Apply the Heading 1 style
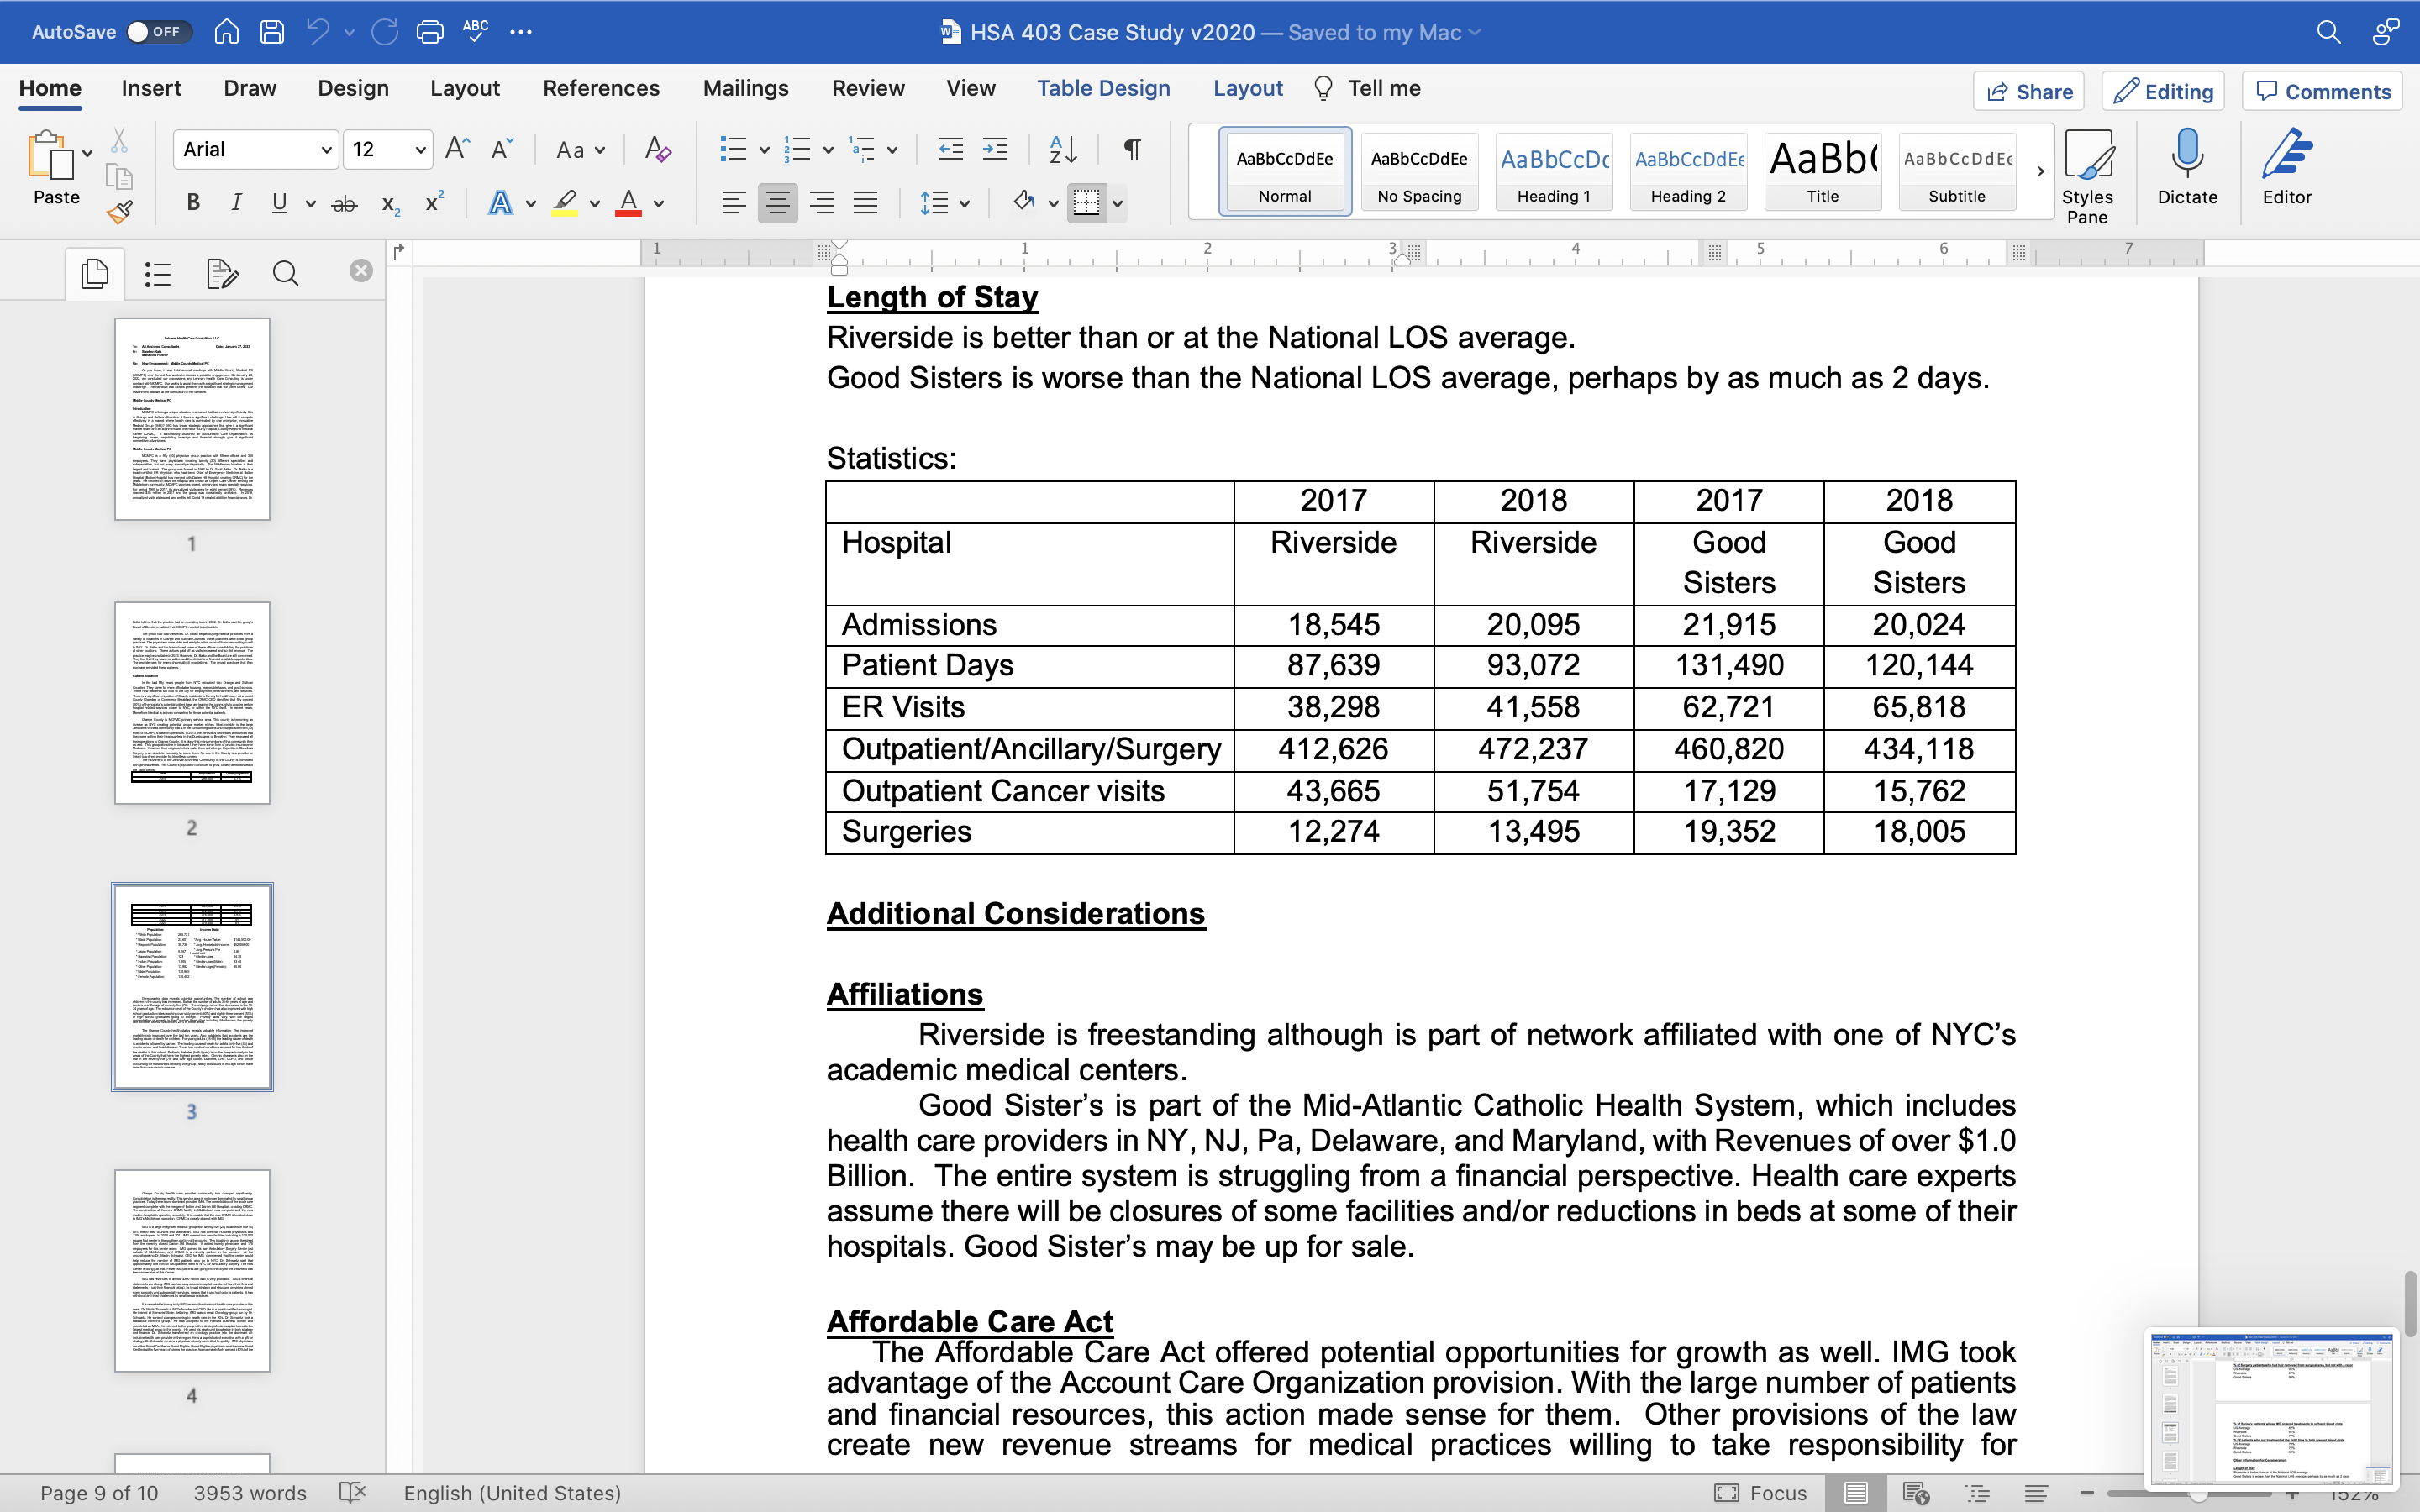Image resolution: width=2420 pixels, height=1512 pixels. pos(1553,171)
